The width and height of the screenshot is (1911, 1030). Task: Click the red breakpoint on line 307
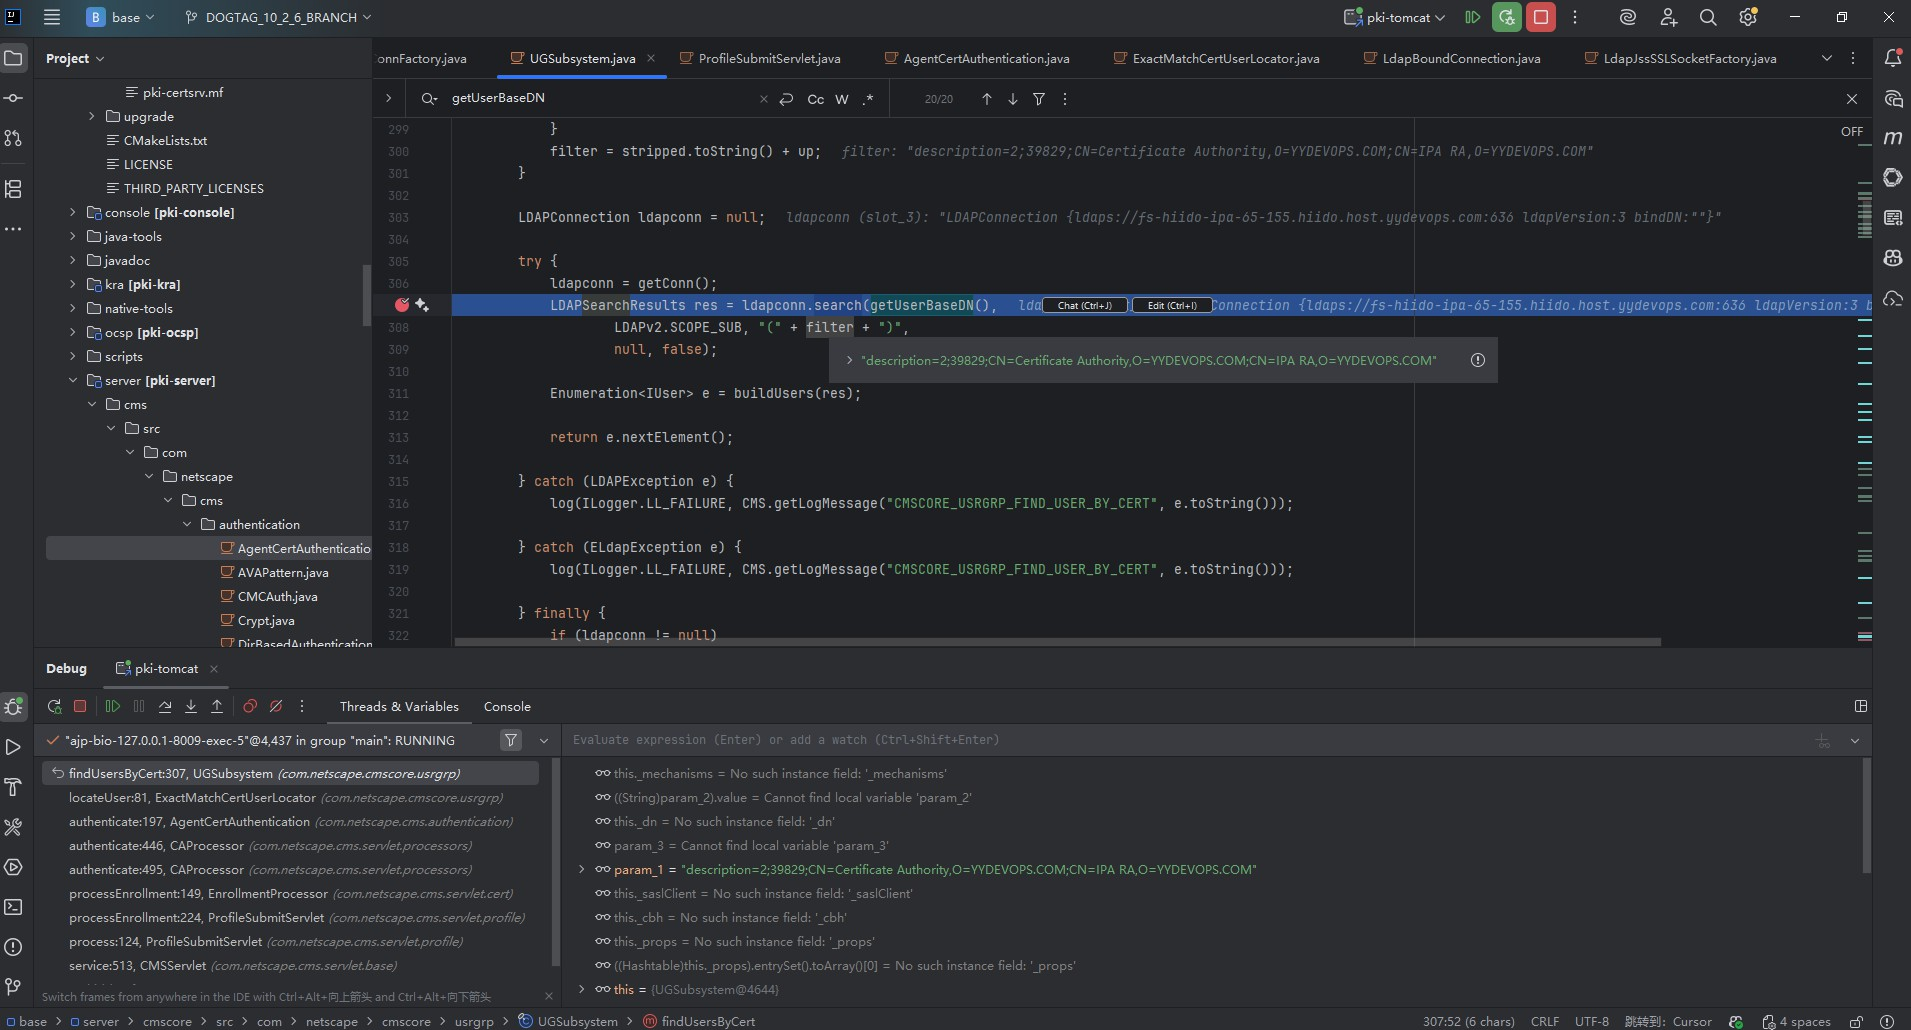pos(402,305)
